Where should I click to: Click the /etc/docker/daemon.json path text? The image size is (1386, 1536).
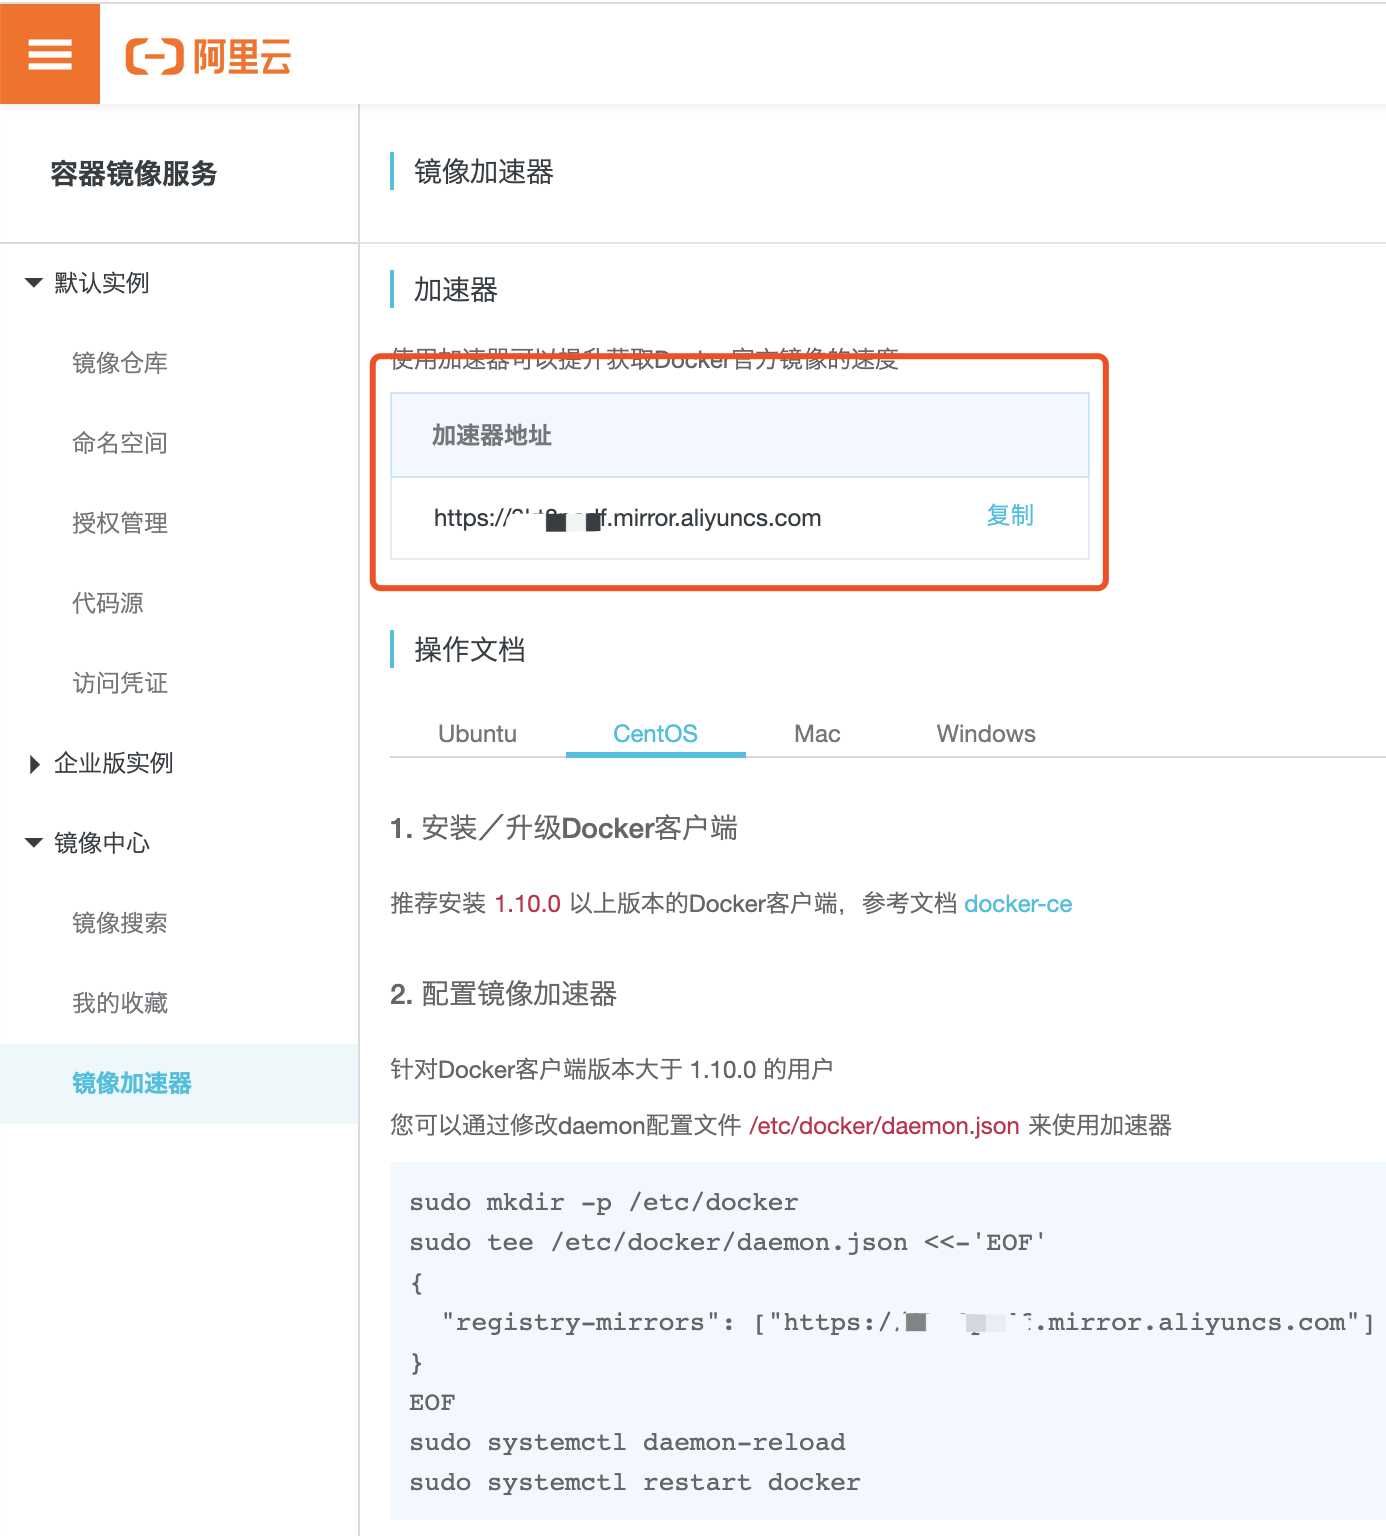tap(884, 1126)
